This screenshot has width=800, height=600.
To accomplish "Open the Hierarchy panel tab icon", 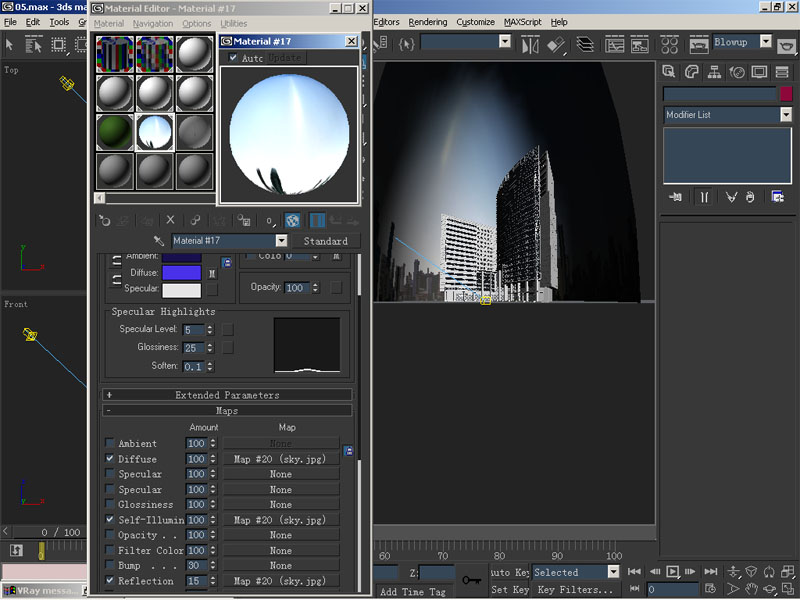I will coord(714,72).
